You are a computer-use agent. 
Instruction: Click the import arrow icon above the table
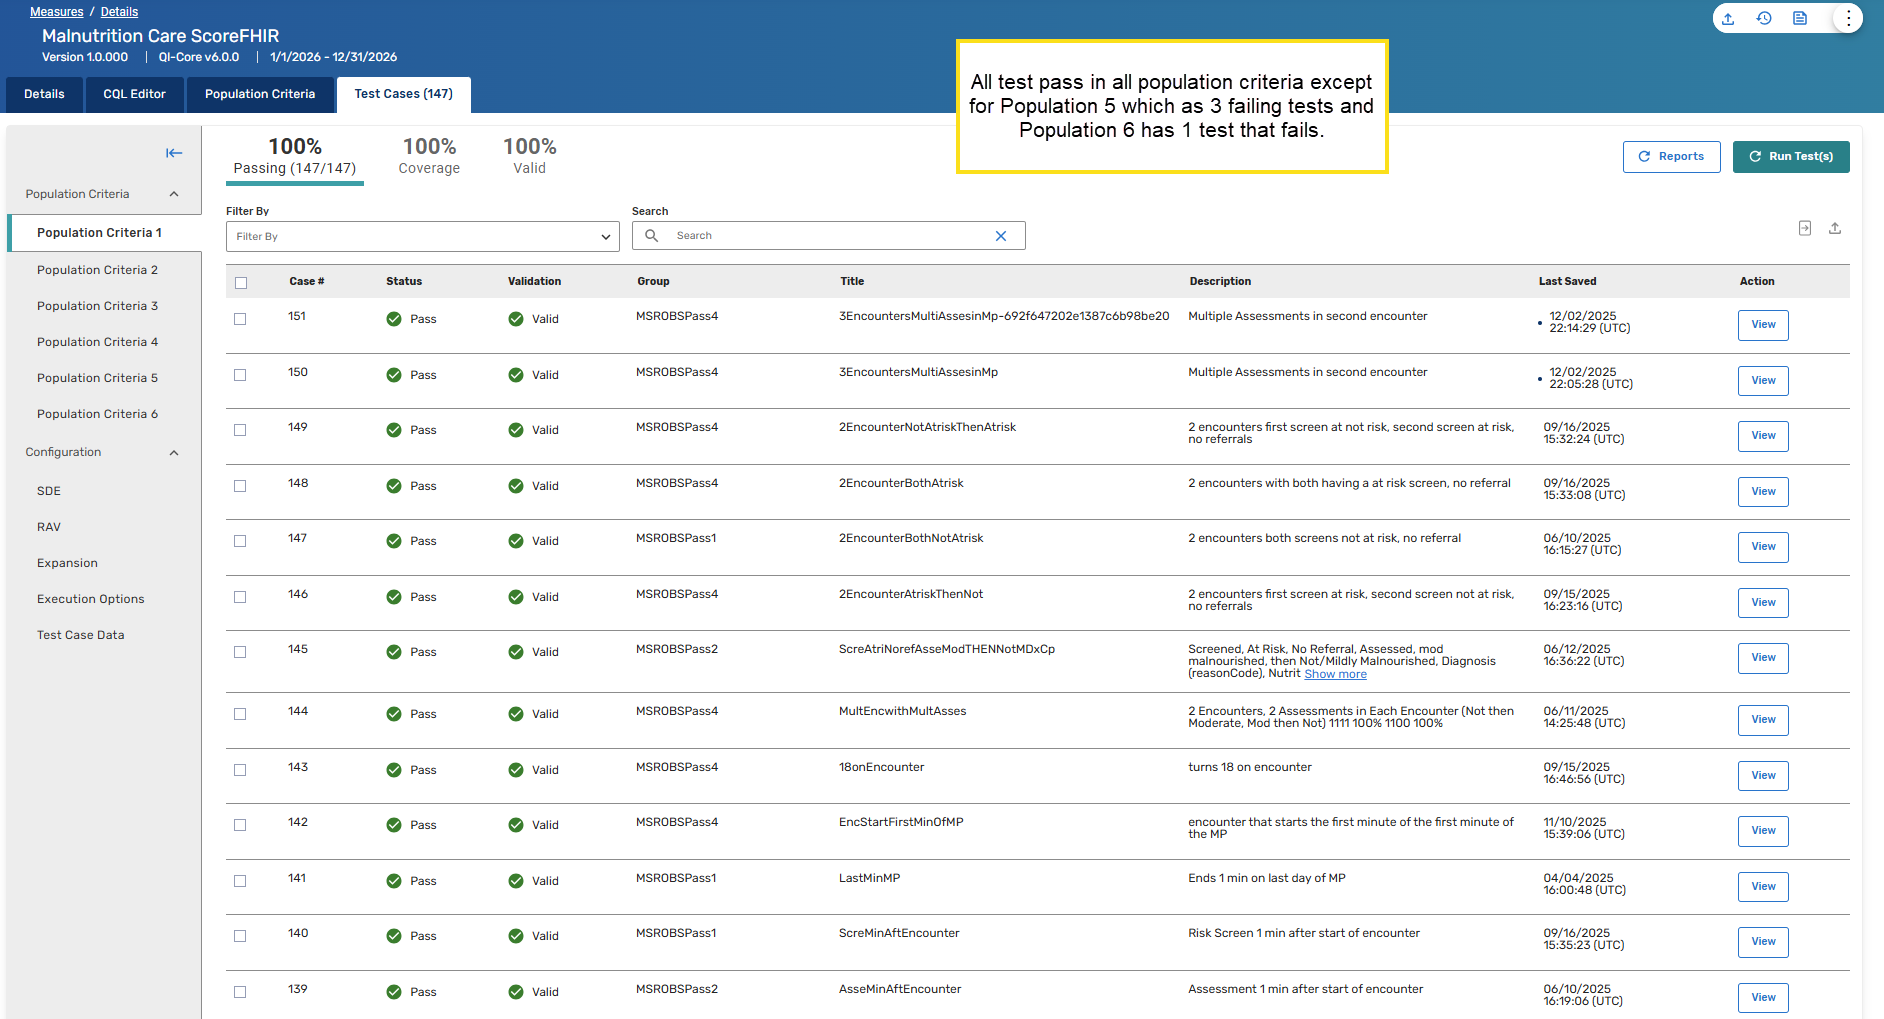point(1805,228)
